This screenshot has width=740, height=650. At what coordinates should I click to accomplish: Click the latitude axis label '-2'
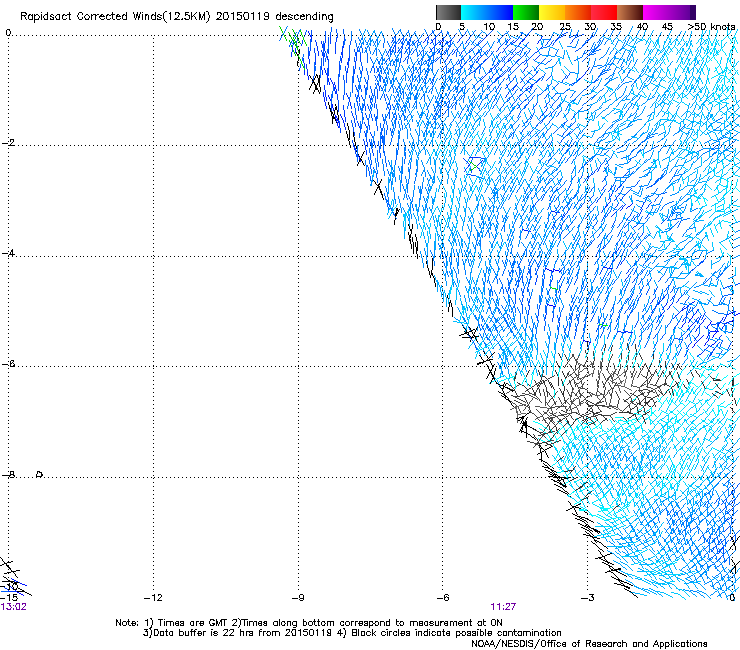tap(8, 143)
